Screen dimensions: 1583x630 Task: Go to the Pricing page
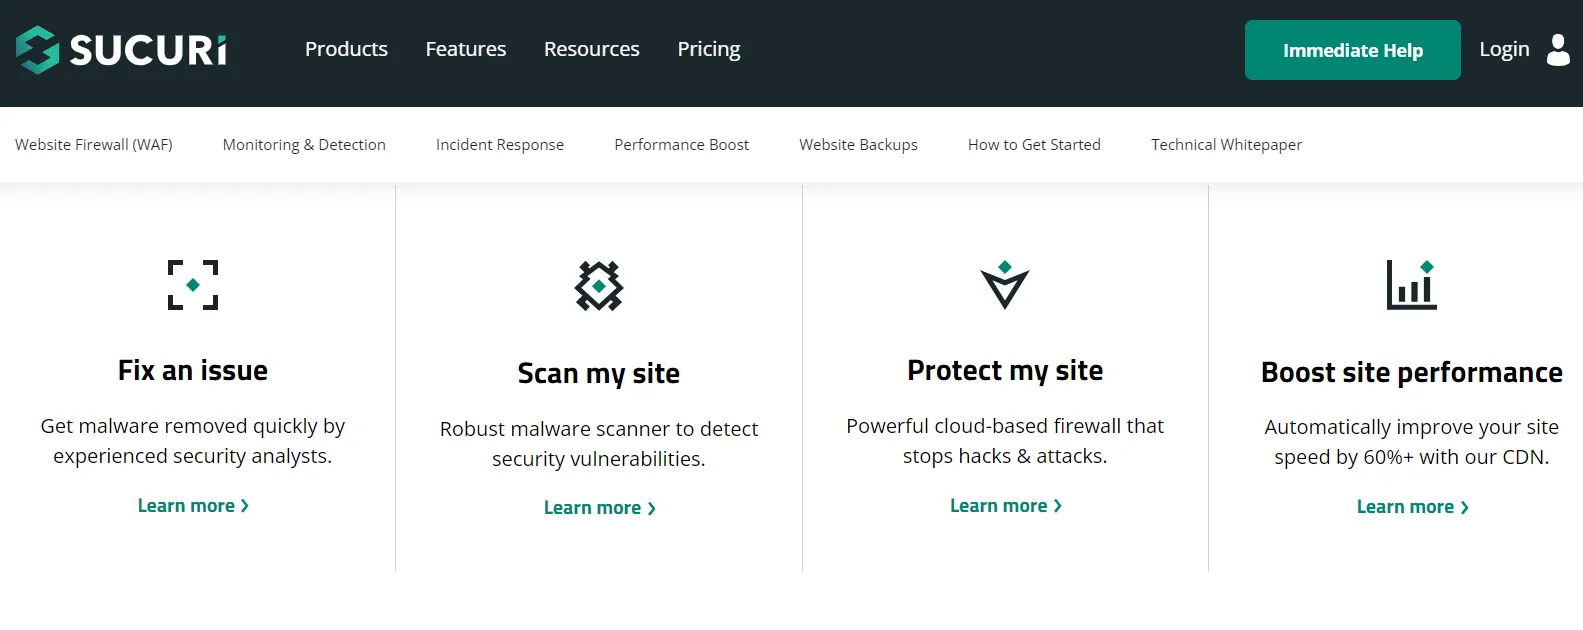pos(709,49)
